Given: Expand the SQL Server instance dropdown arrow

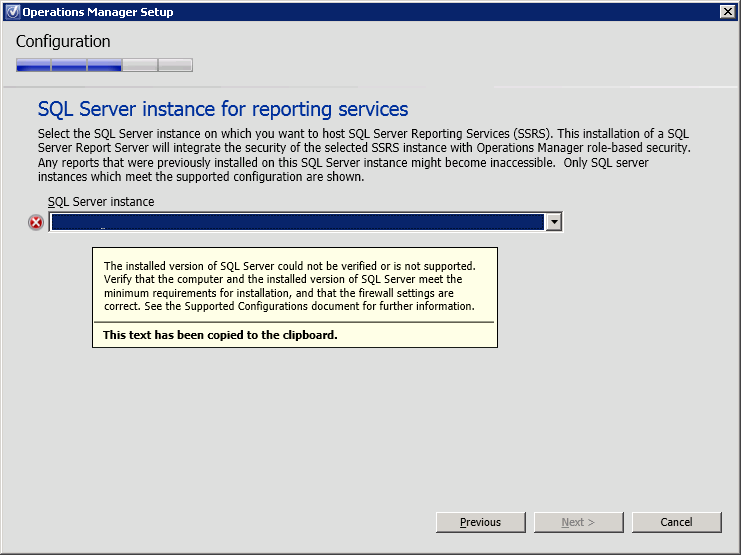Looking at the screenshot, I should [554, 222].
